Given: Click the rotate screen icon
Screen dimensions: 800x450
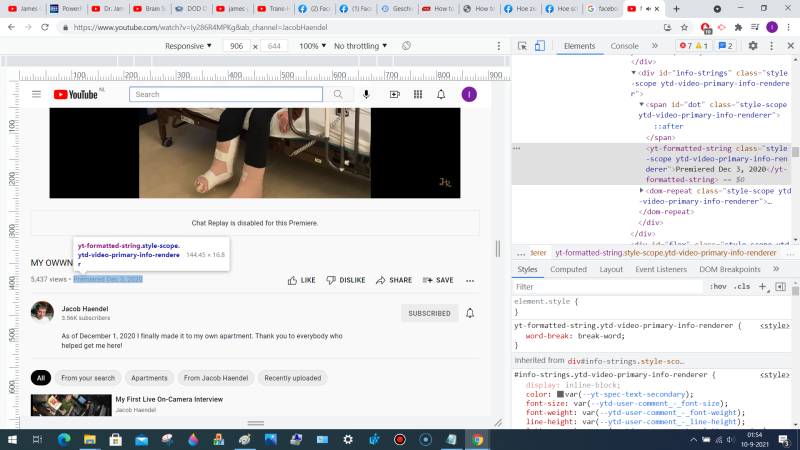Looking at the screenshot, I should 407,46.
